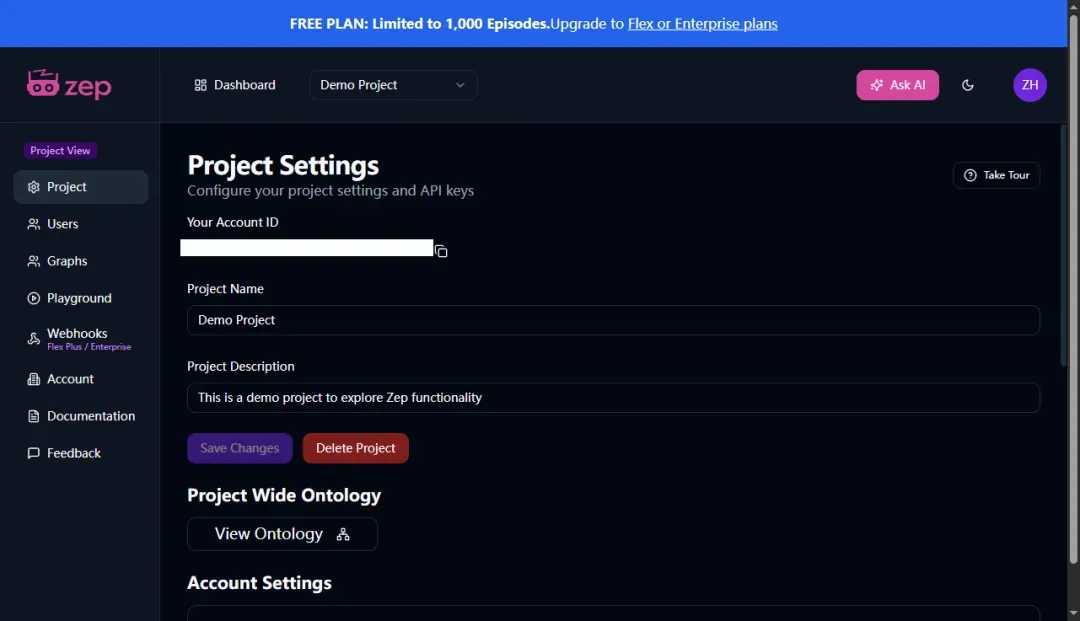Screen dimensions: 1080x621
Task: Copy the Account ID to clipboard
Action: tap(441, 251)
